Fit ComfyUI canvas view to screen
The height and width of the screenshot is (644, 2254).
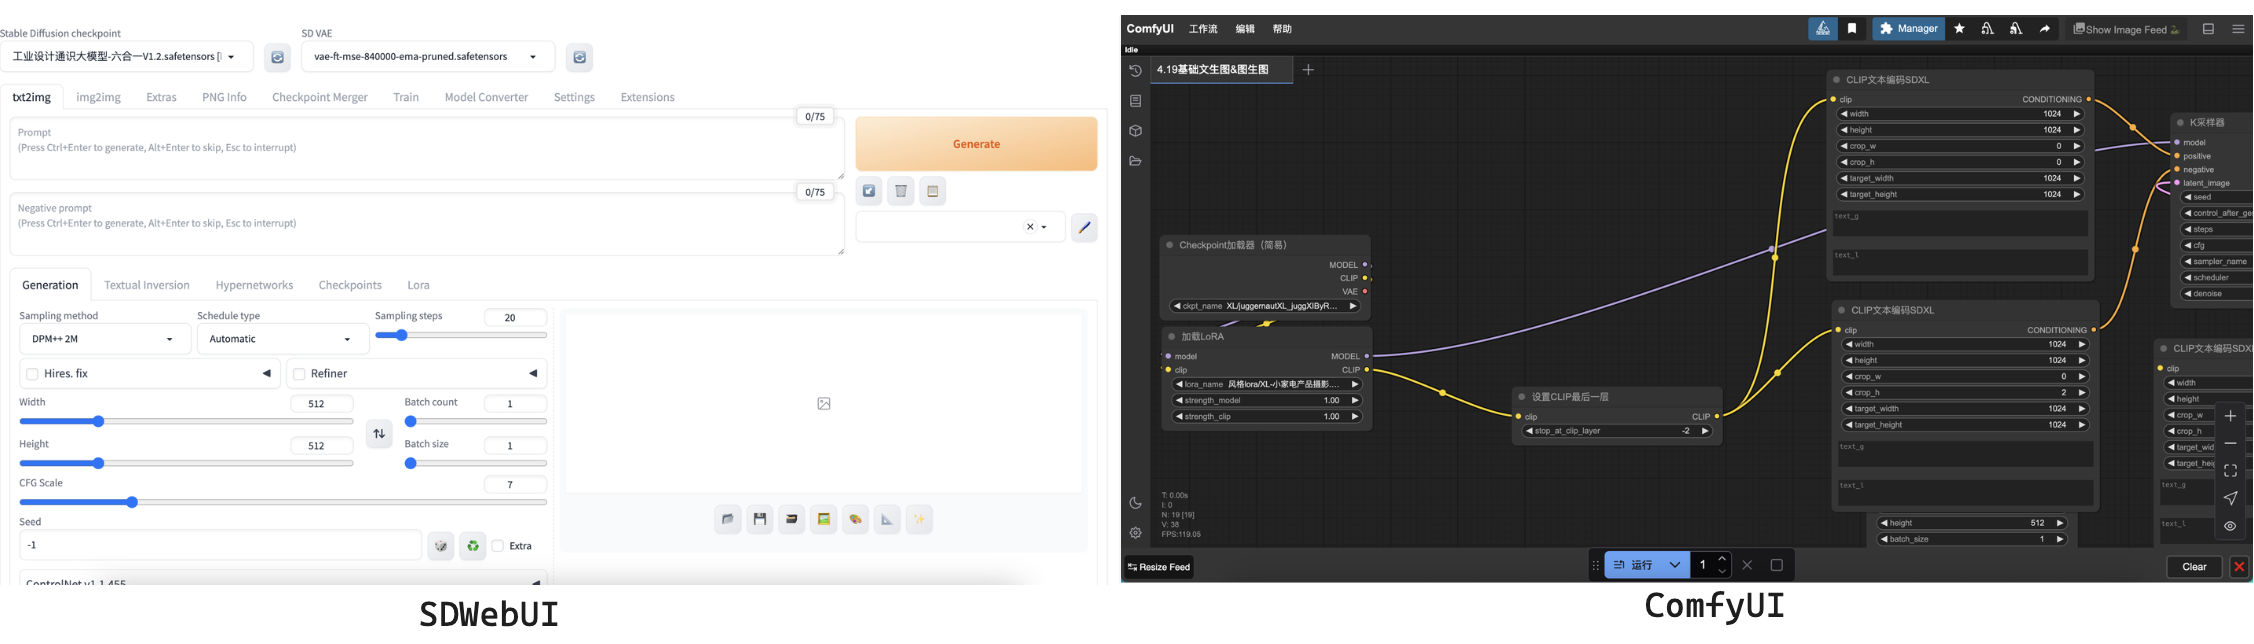[2230, 471]
